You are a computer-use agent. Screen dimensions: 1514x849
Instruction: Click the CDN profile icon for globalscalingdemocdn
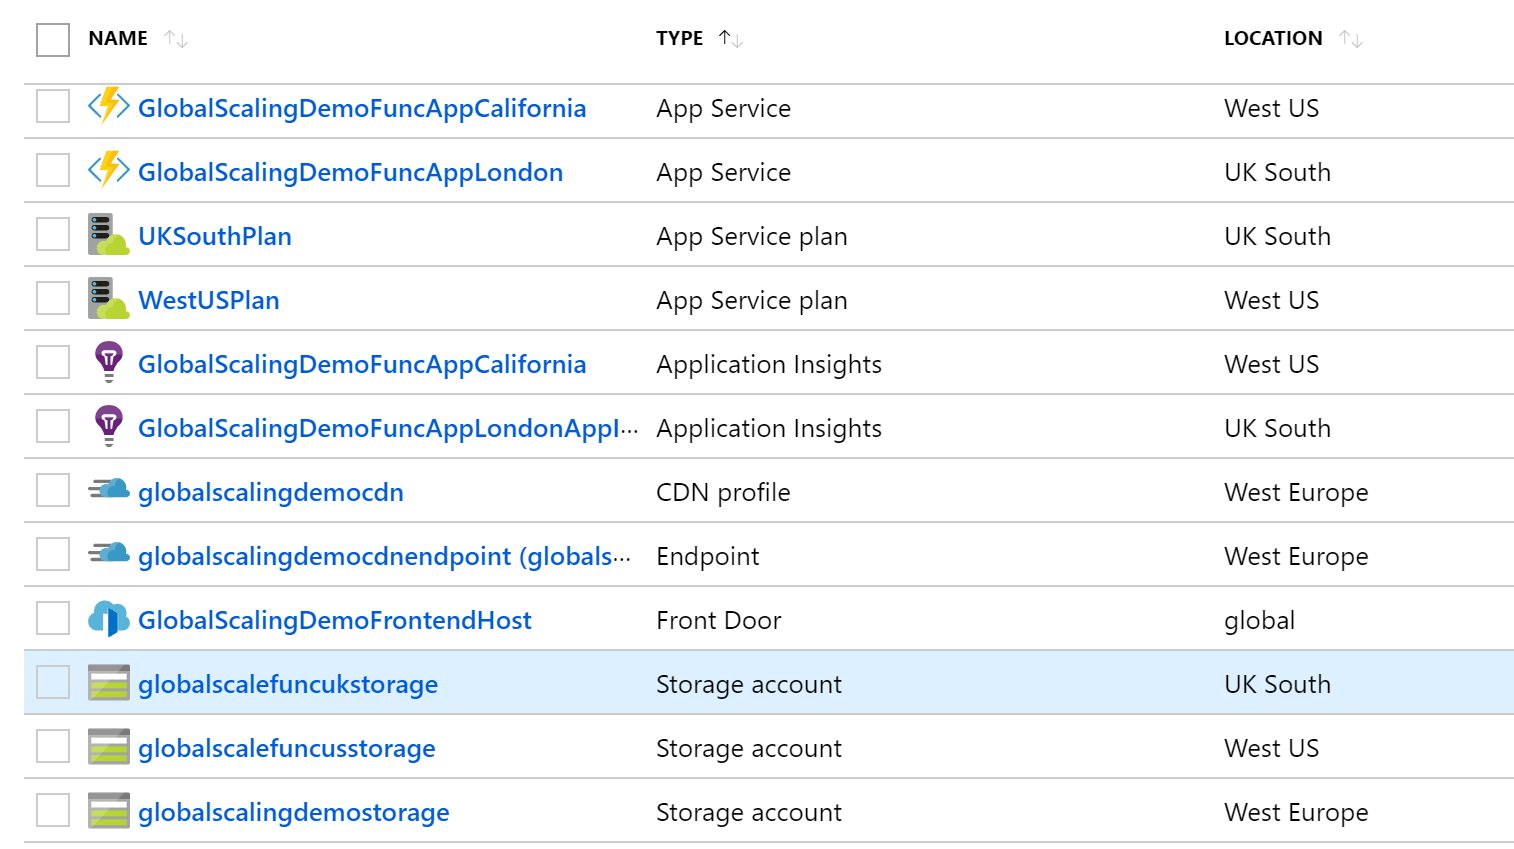108,489
